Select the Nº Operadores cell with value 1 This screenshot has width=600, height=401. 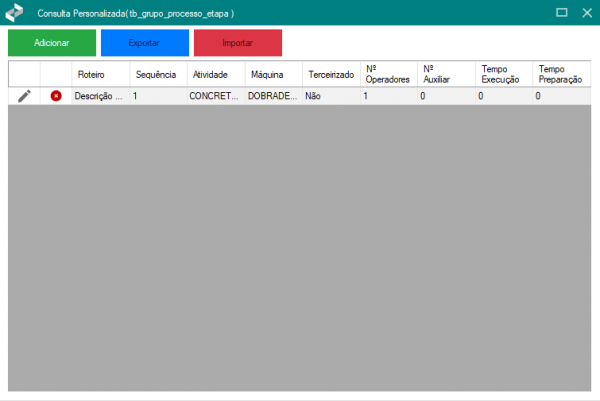(389, 96)
